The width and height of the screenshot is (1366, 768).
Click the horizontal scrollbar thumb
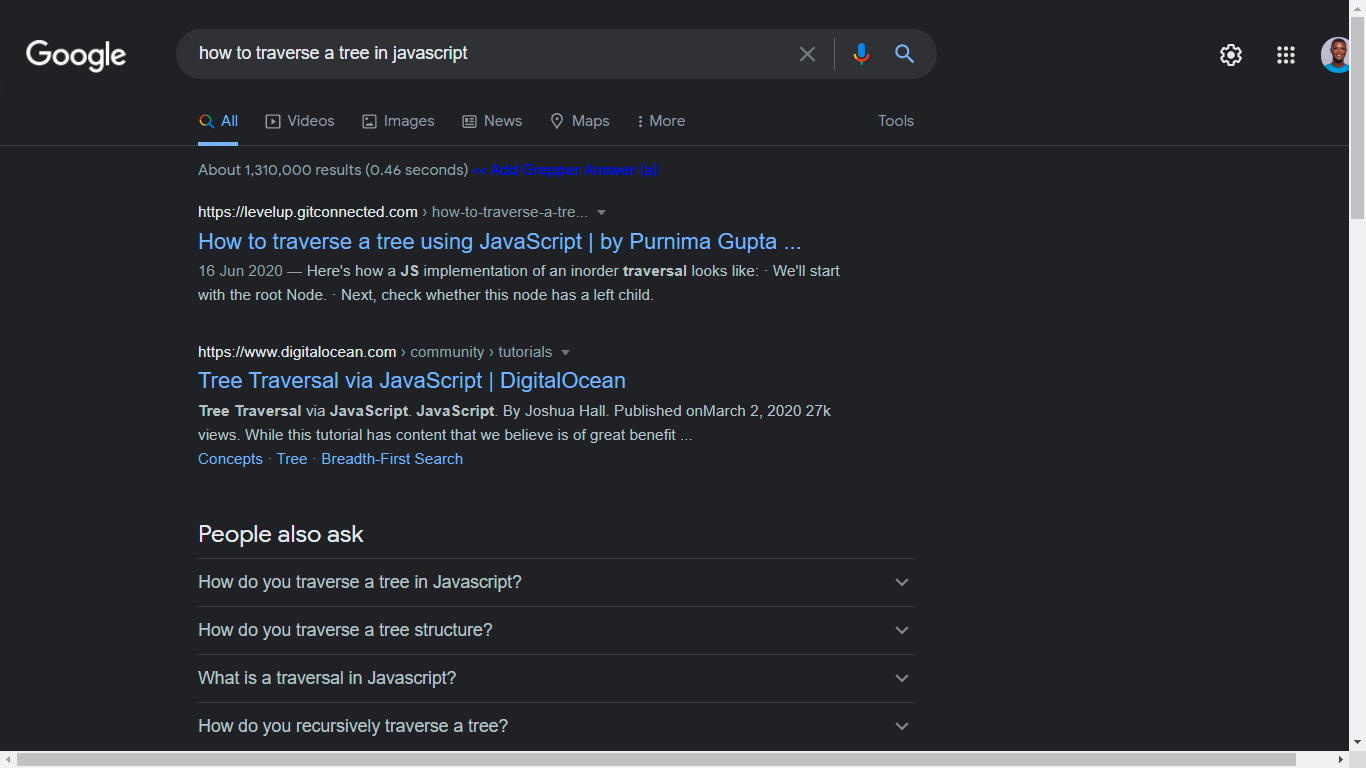656,760
